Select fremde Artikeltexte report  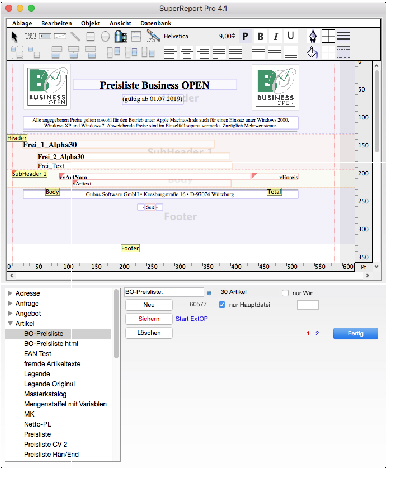click(52, 364)
